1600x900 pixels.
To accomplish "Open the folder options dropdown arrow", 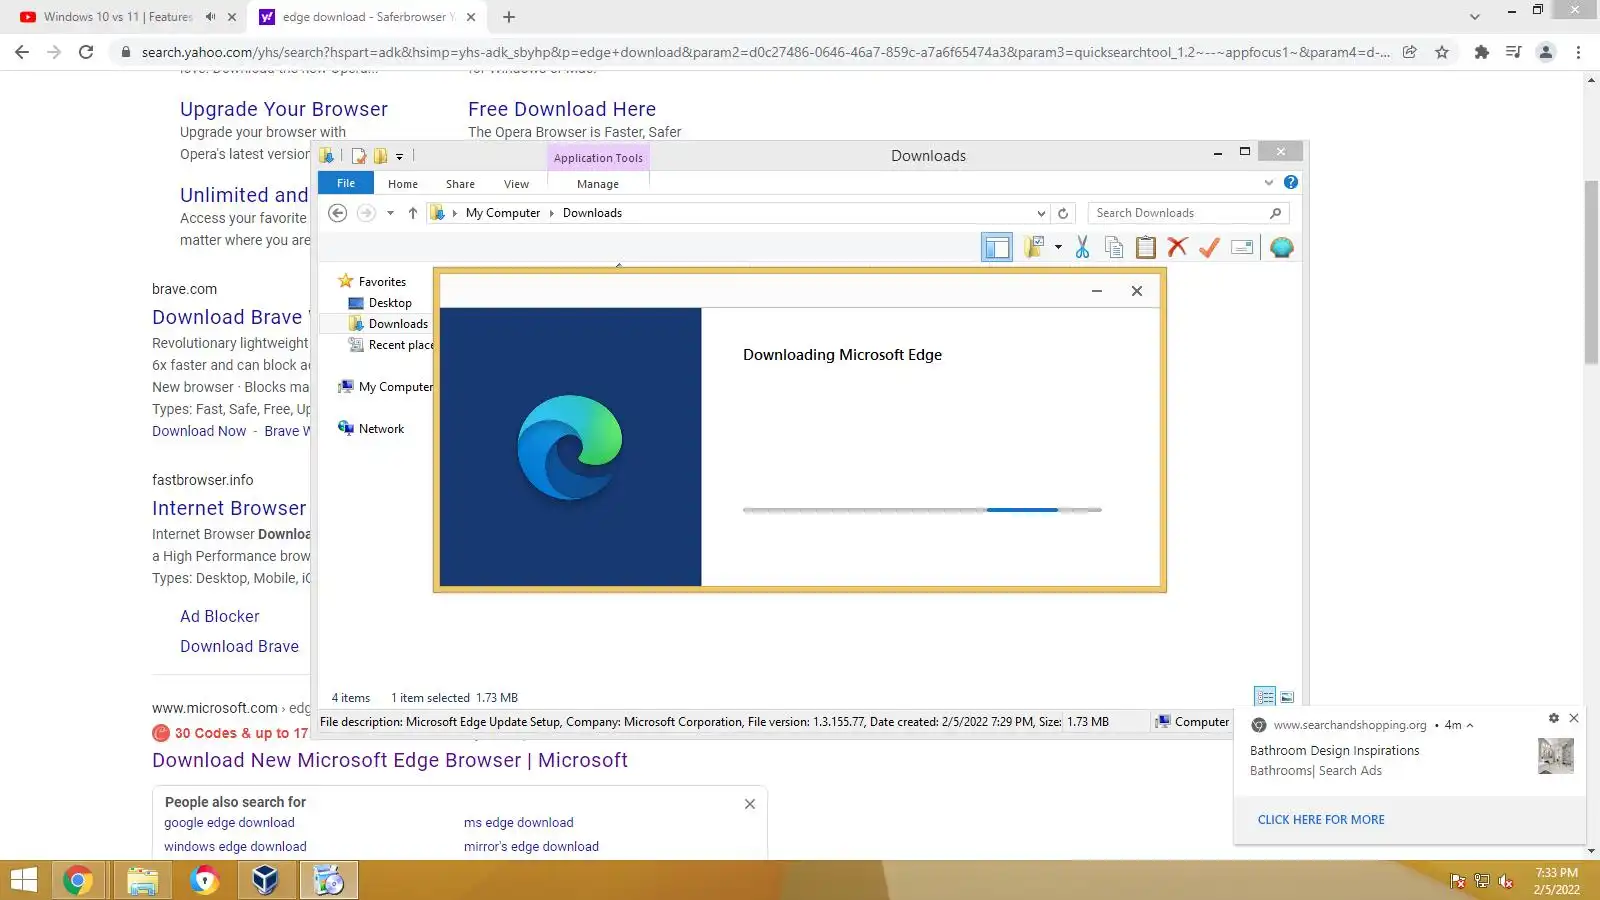I will pos(1058,247).
